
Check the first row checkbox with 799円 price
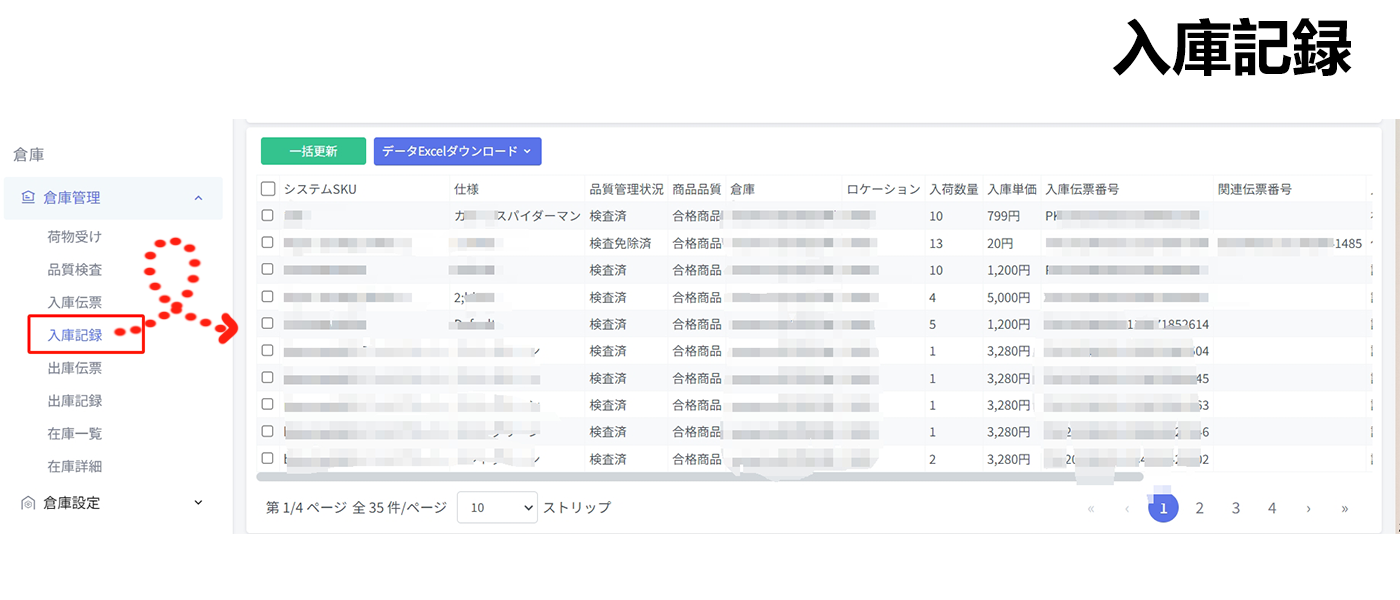(268, 215)
